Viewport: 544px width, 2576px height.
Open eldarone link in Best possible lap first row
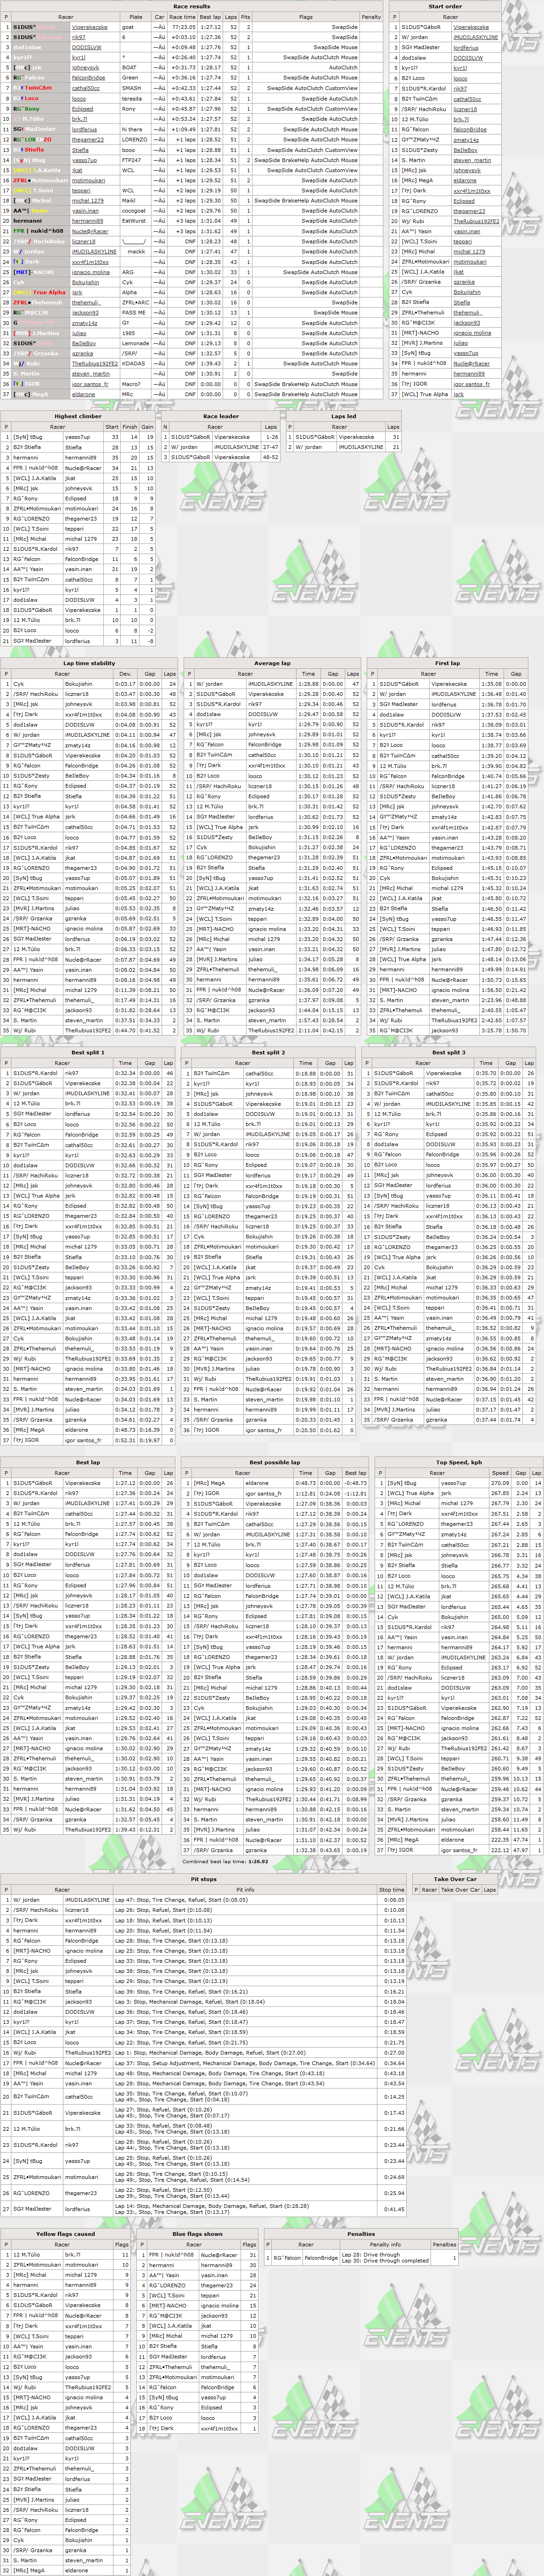[x=256, y=1483]
